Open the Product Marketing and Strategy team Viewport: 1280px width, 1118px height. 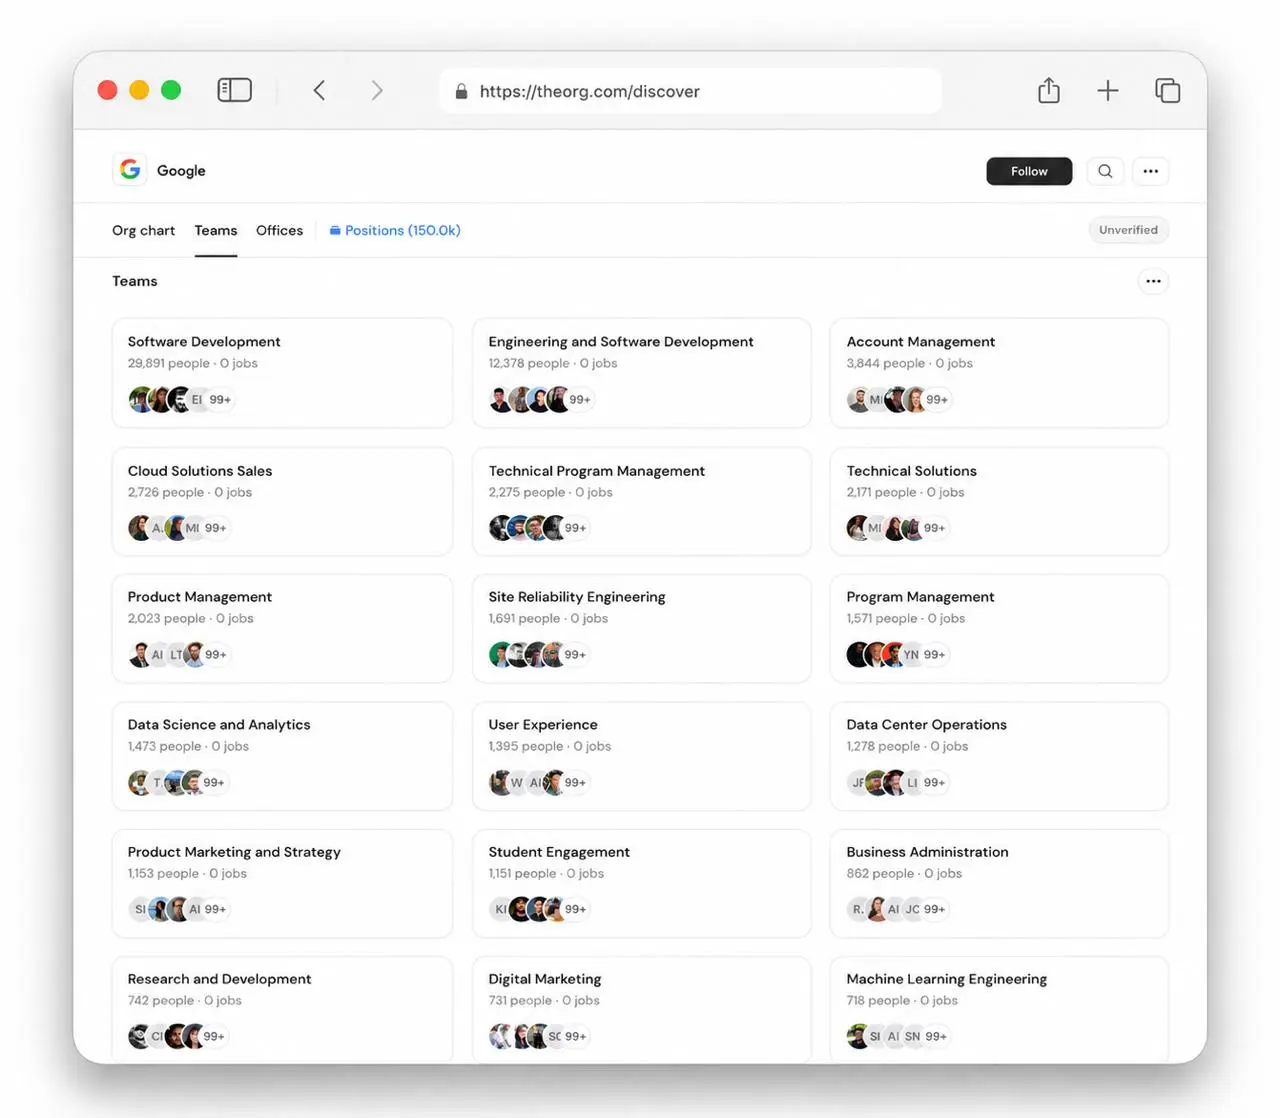click(282, 883)
